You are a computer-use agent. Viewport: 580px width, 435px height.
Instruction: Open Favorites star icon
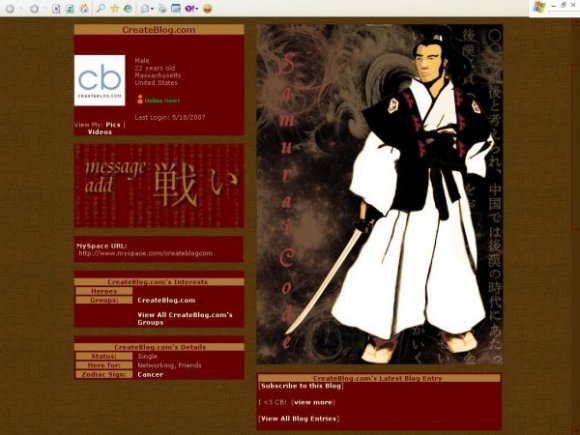click(x=115, y=8)
